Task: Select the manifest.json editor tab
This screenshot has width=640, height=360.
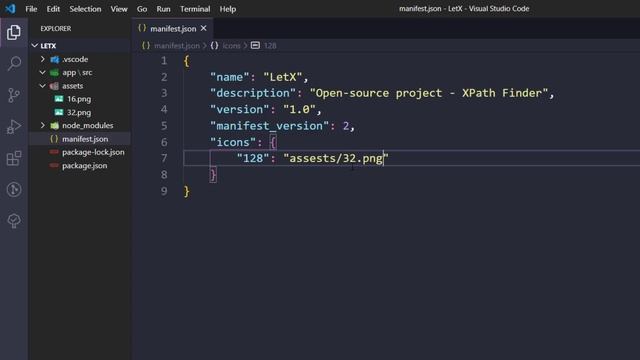Action: coord(172,29)
